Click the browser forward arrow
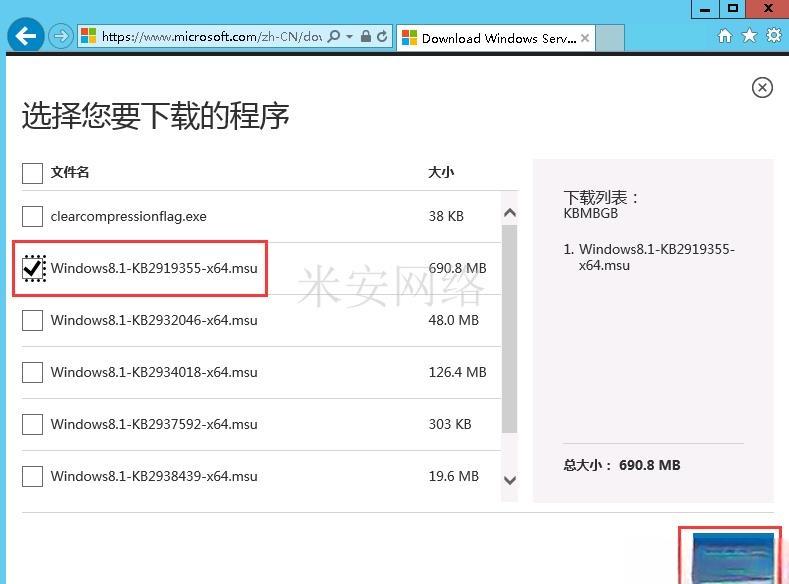 61,37
